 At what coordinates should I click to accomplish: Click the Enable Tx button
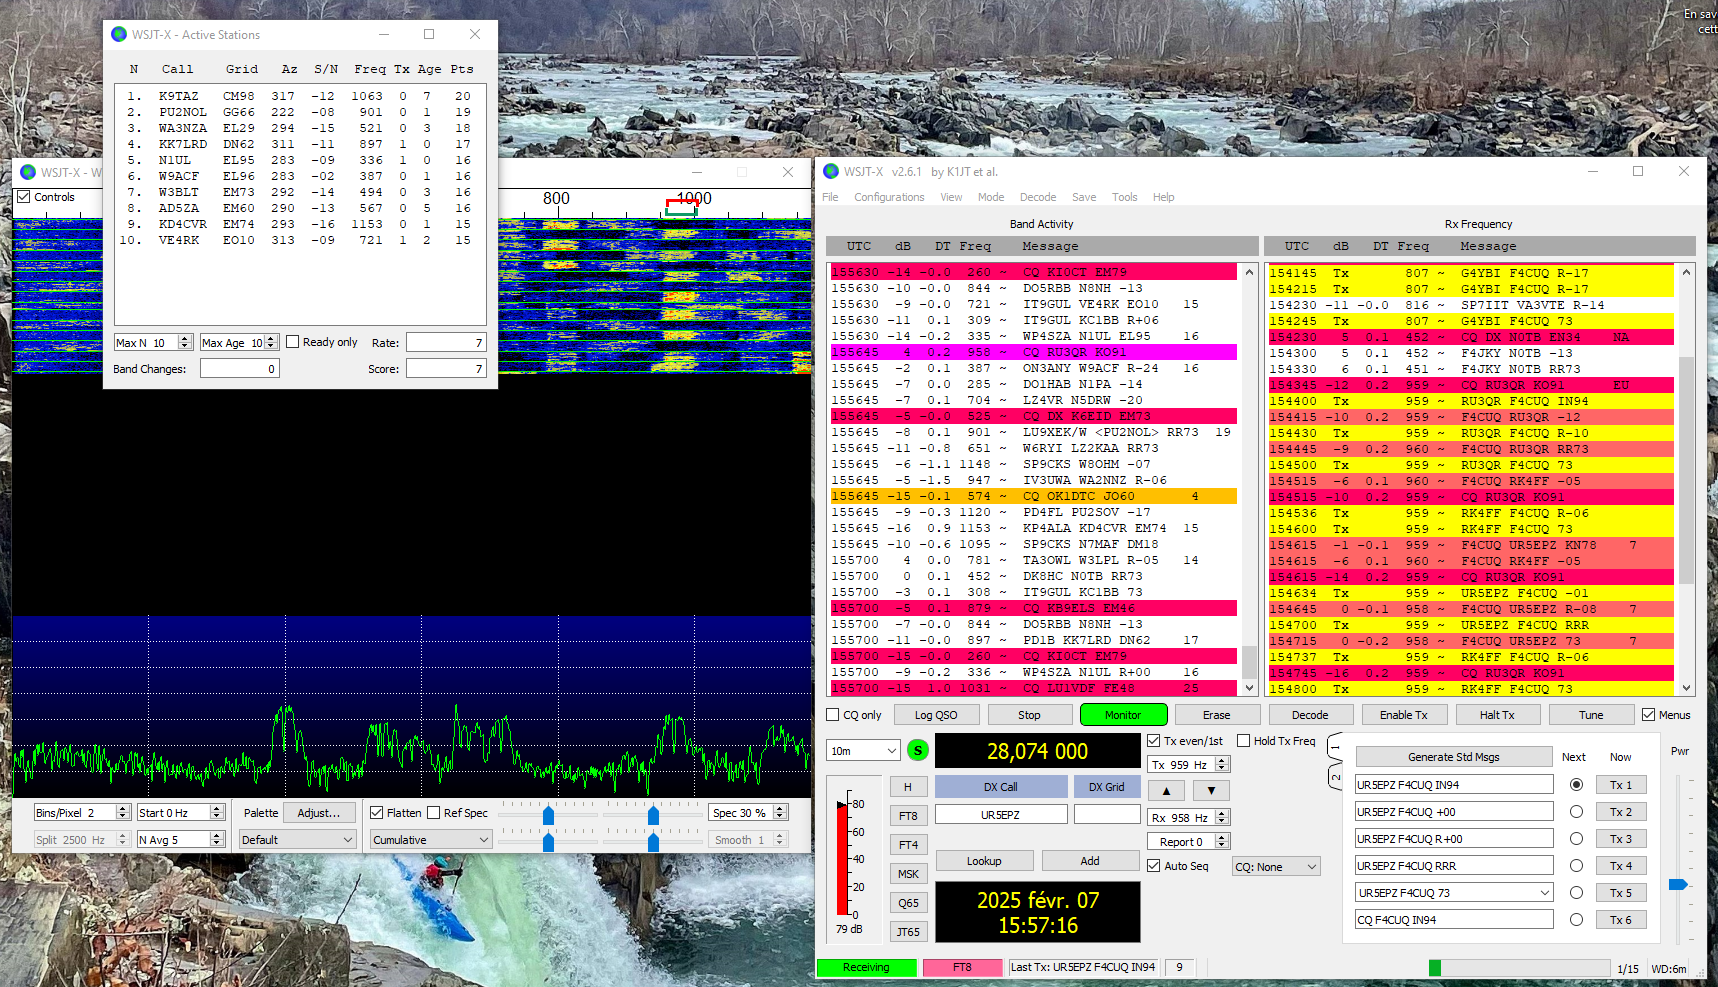[1403, 715]
